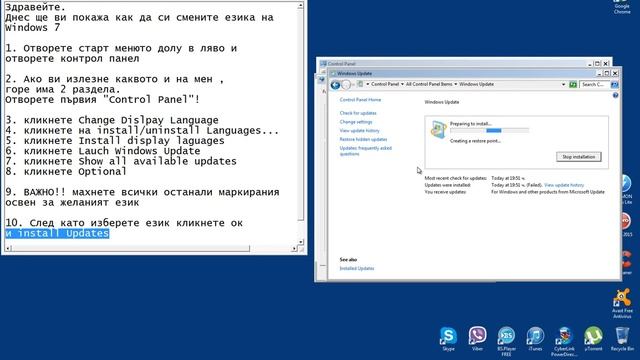Click the search magnifier button in Windows Update
This screenshot has width=640, height=360.
tap(614, 84)
